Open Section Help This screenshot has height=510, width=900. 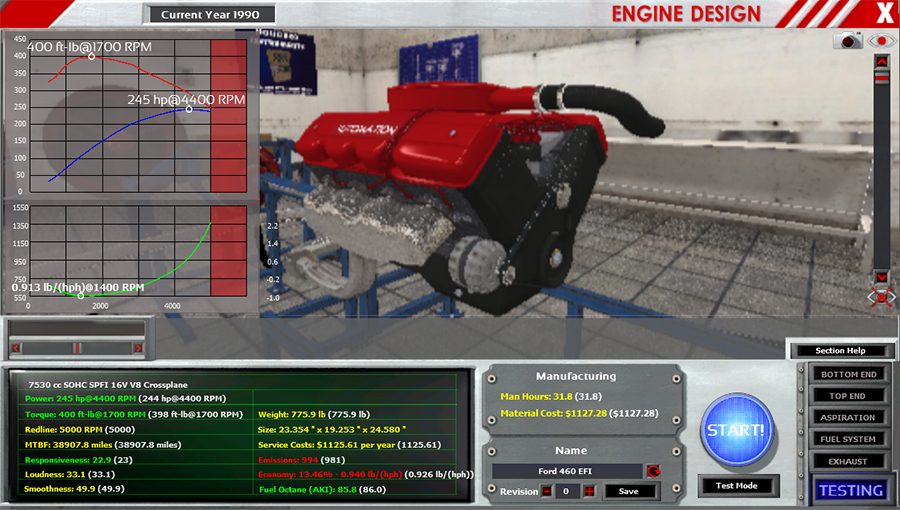pyautogui.click(x=840, y=351)
